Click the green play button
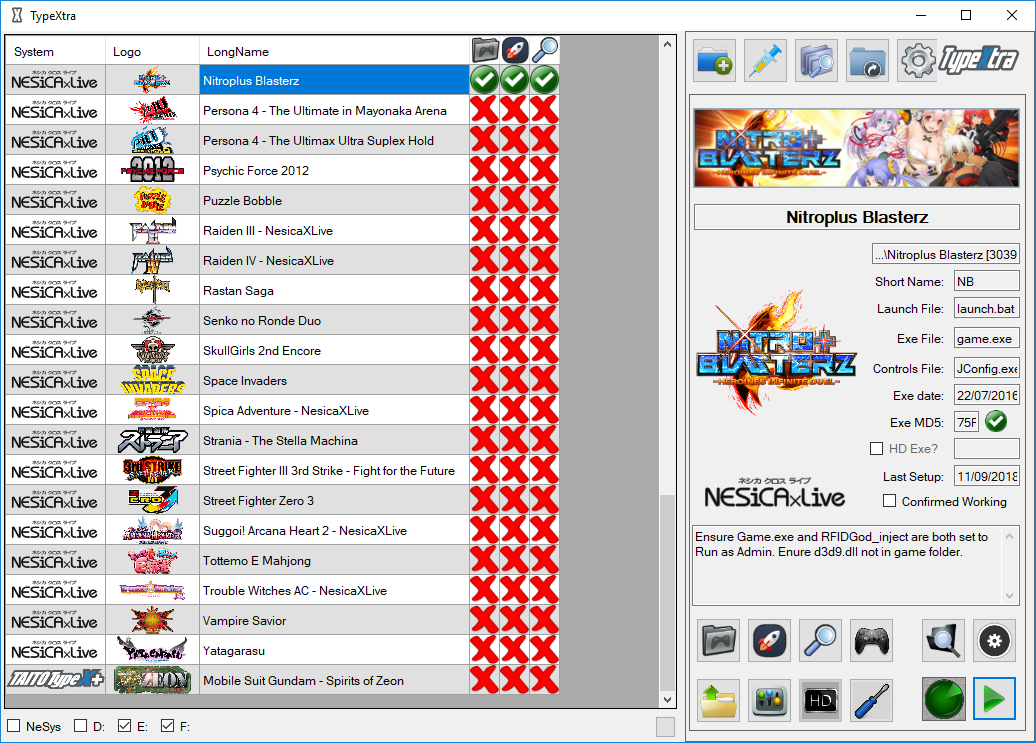Viewport: 1036px width, 743px height. click(994, 699)
